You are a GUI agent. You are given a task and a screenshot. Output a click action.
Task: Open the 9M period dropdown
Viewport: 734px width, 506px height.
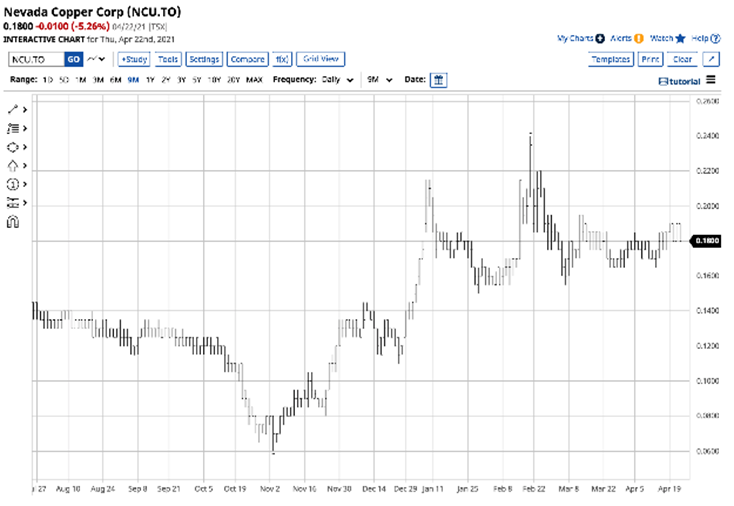click(x=380, y=80)
